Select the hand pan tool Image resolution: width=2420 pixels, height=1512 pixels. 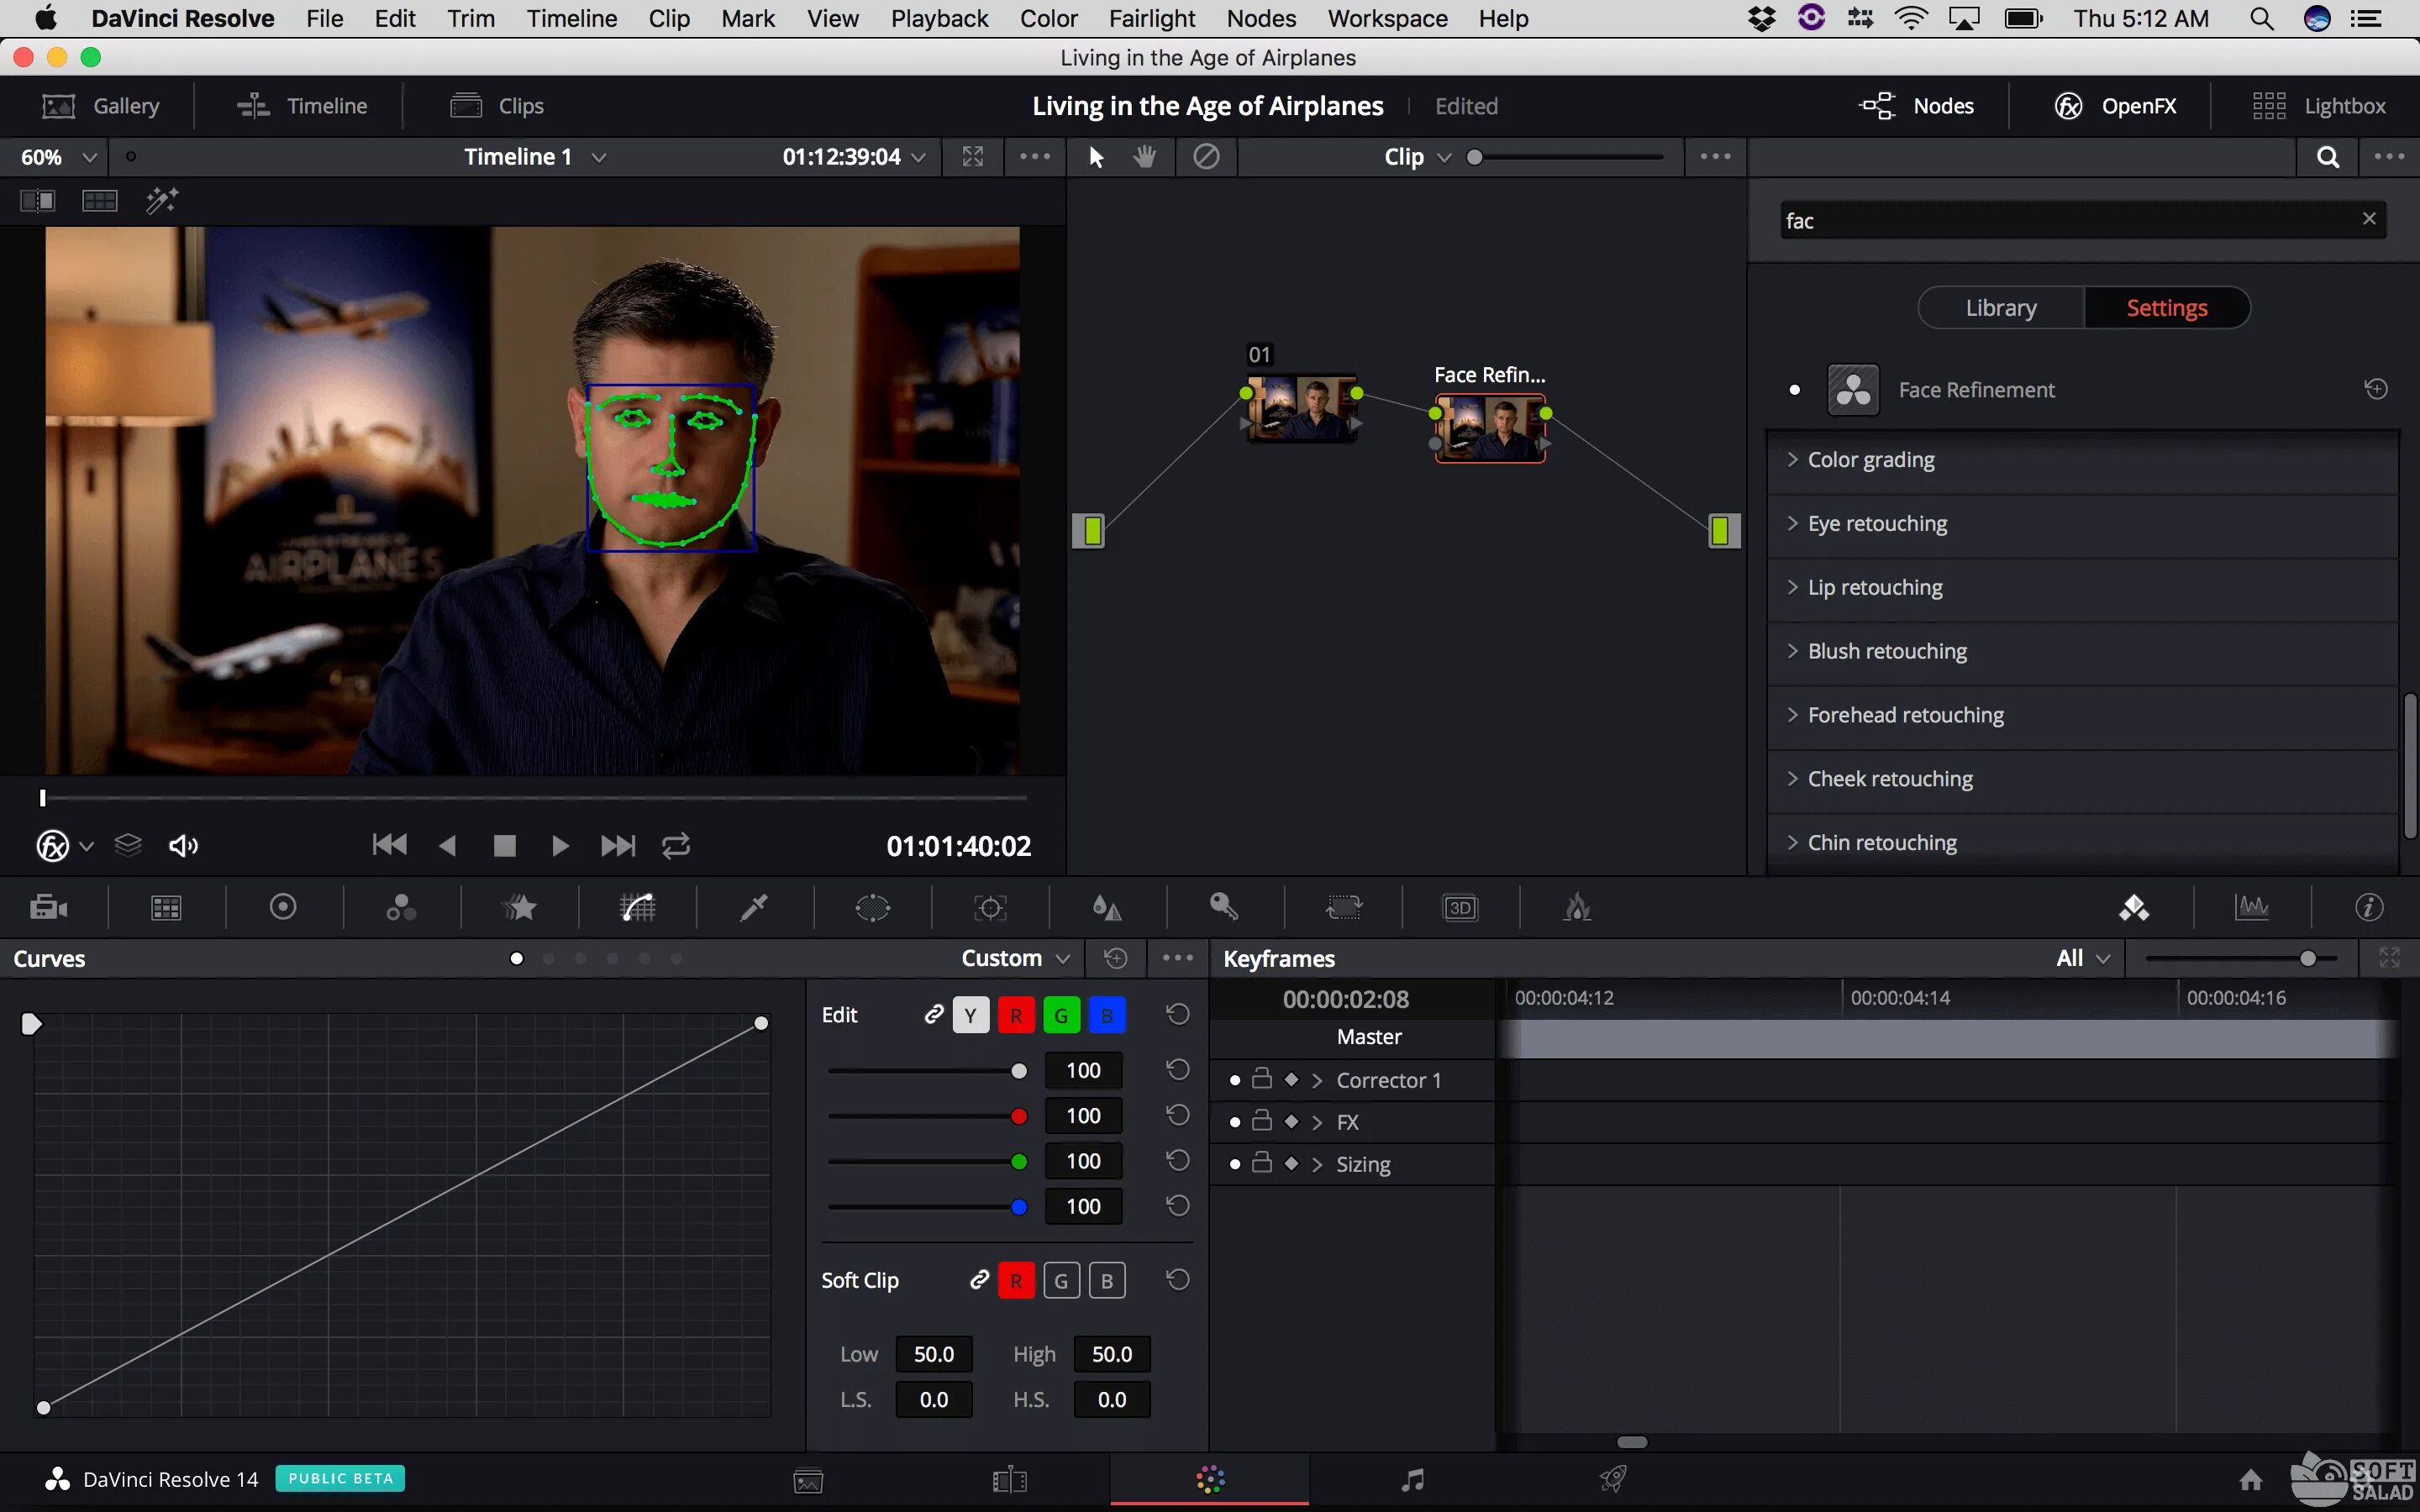pos(1145,157)
